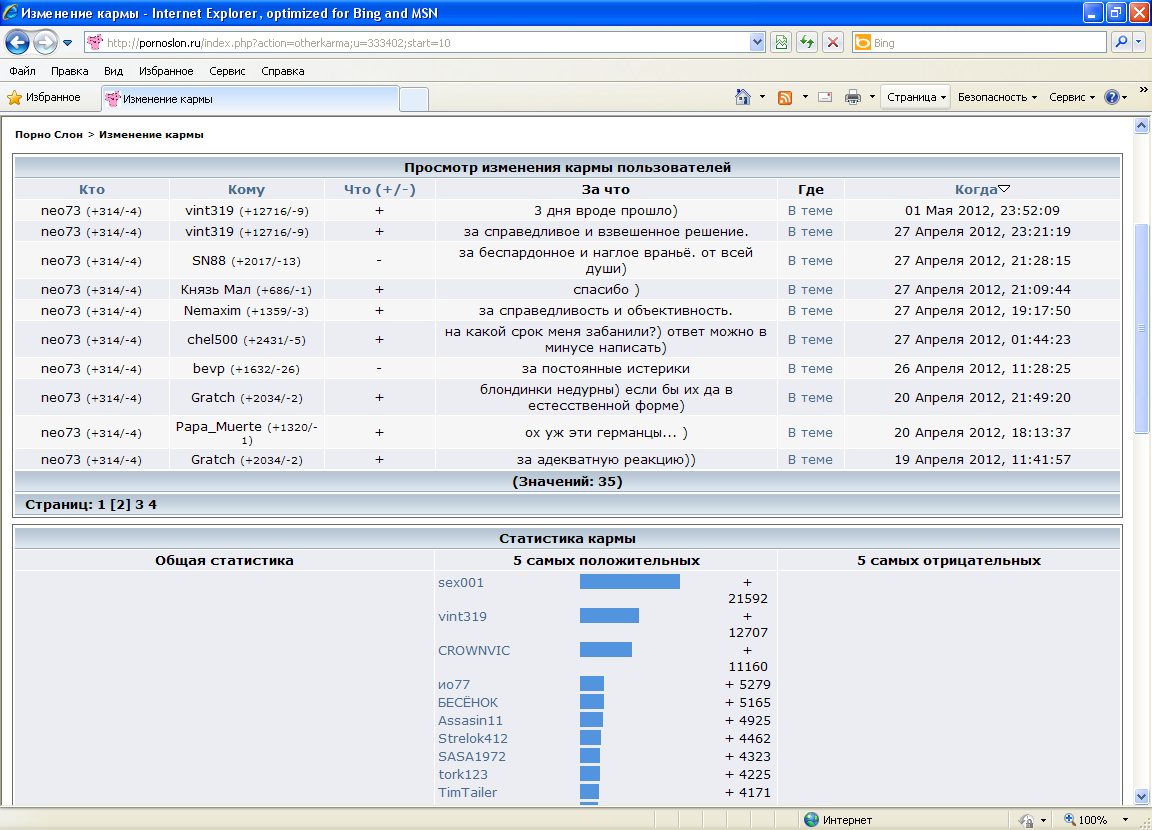Click the Read Mail envelope icon
The image size is (1152, 830).
tap(825, 97)
